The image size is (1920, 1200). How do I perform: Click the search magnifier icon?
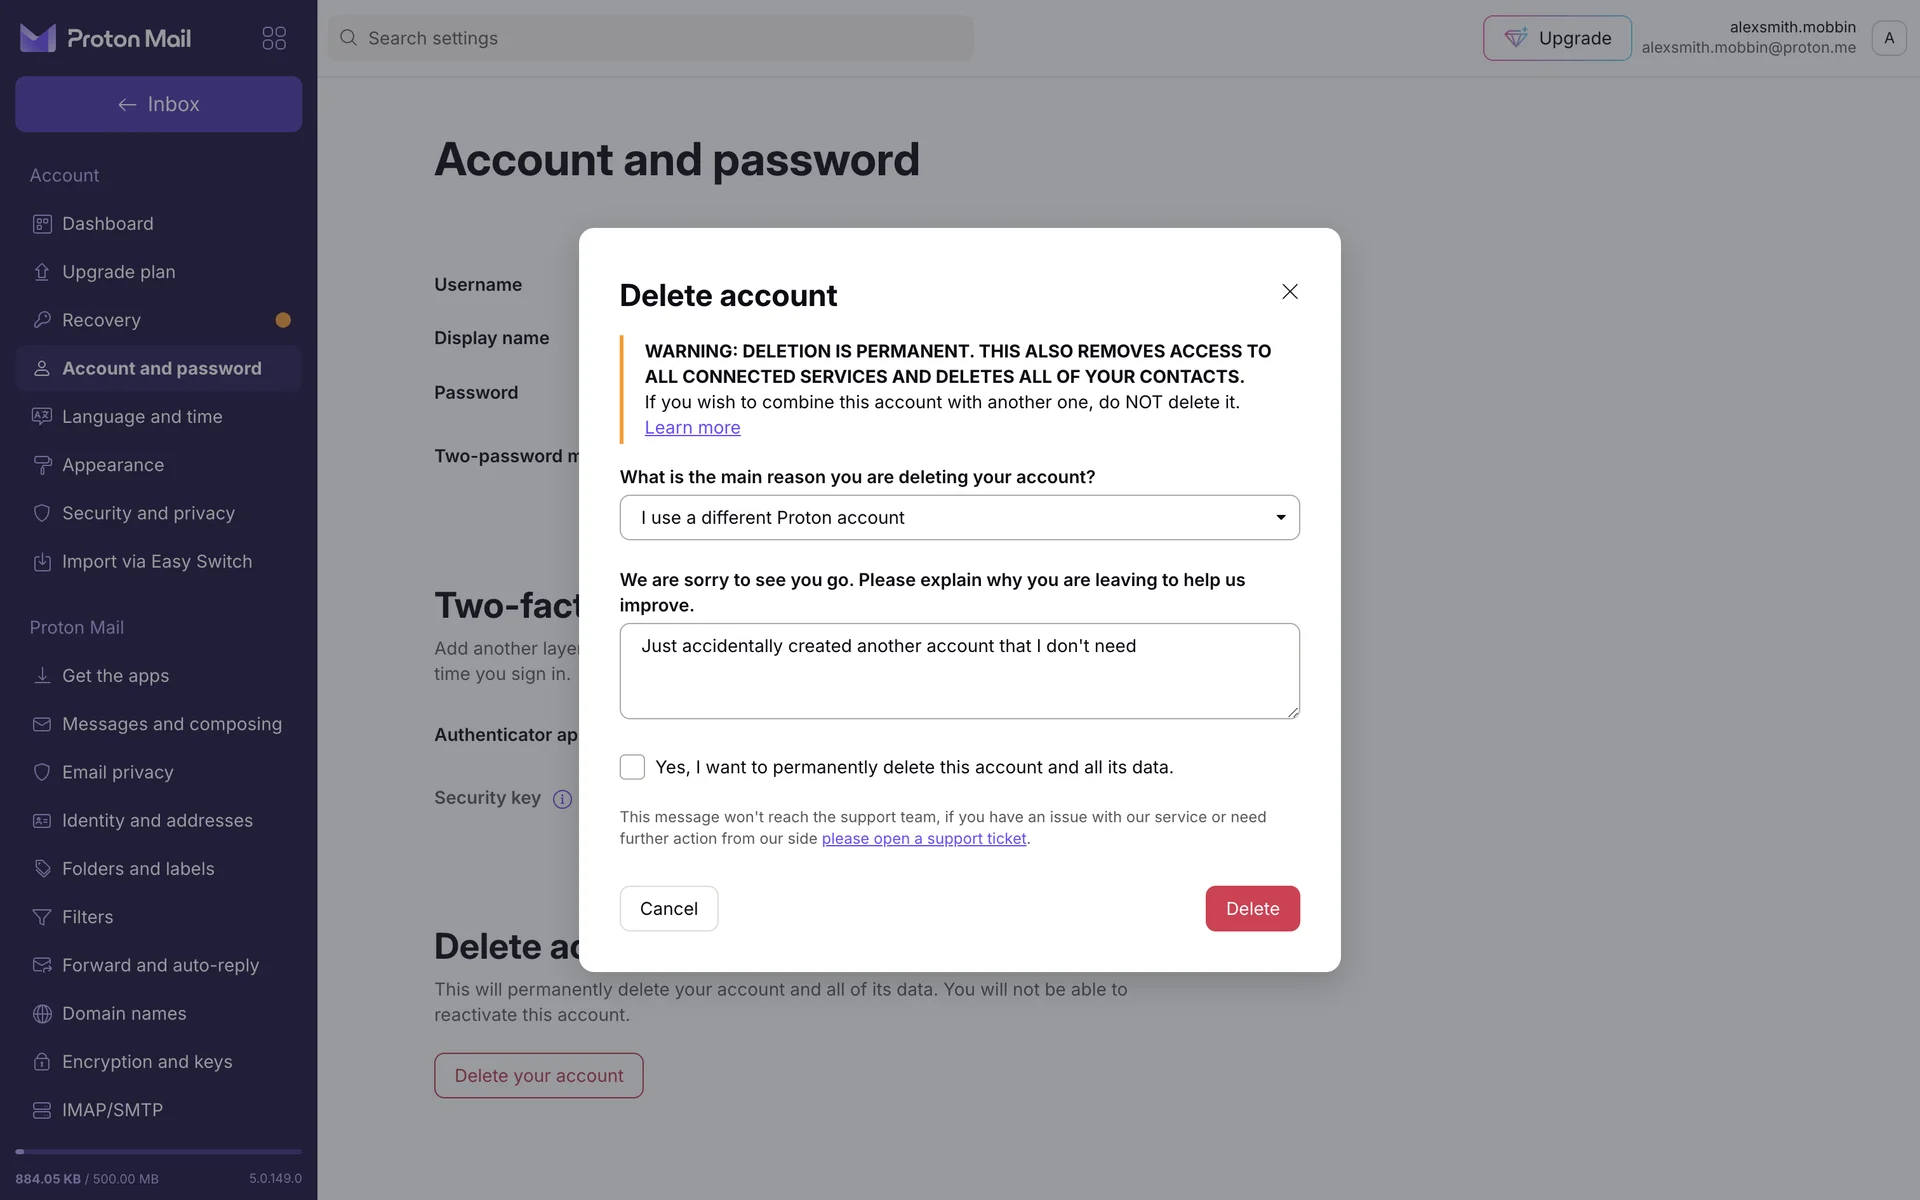tap(348, 38)
